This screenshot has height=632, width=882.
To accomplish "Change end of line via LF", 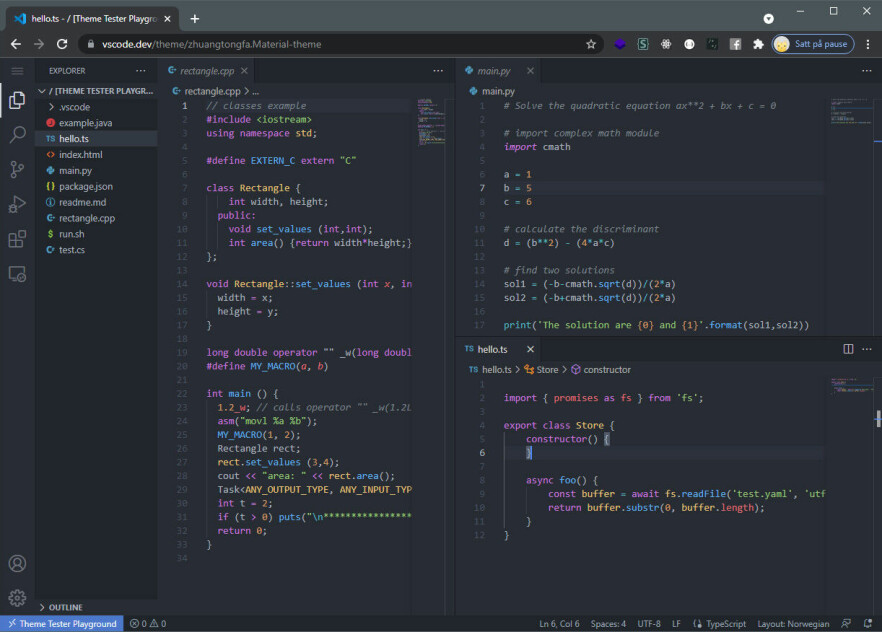I will pyautogui.click(x=676, y=624).
